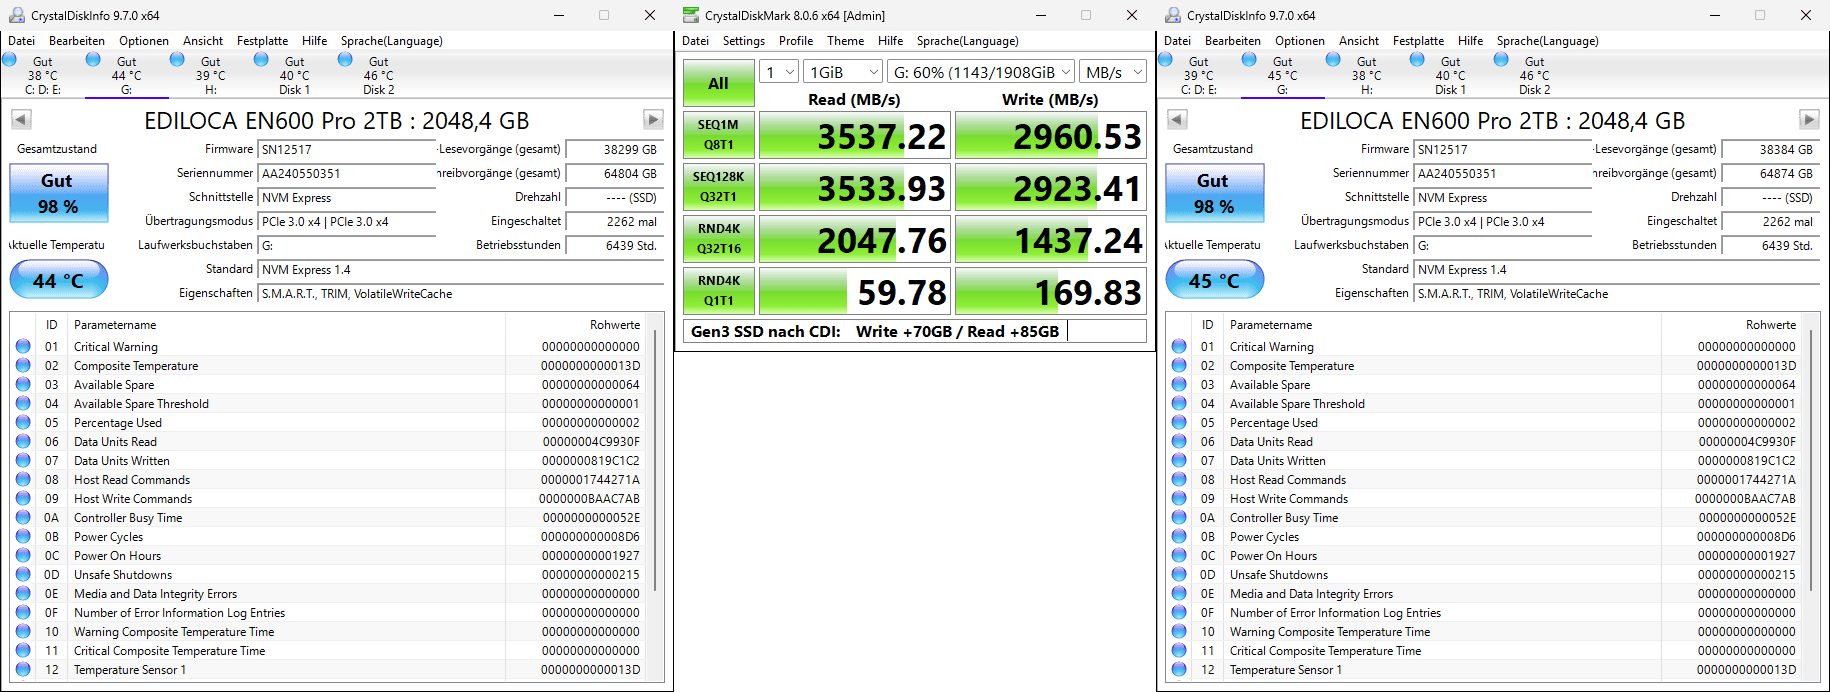Open Theme menu in CrystalDiskMark
Screen dimensions: 1830x692
tap(845, 41)
